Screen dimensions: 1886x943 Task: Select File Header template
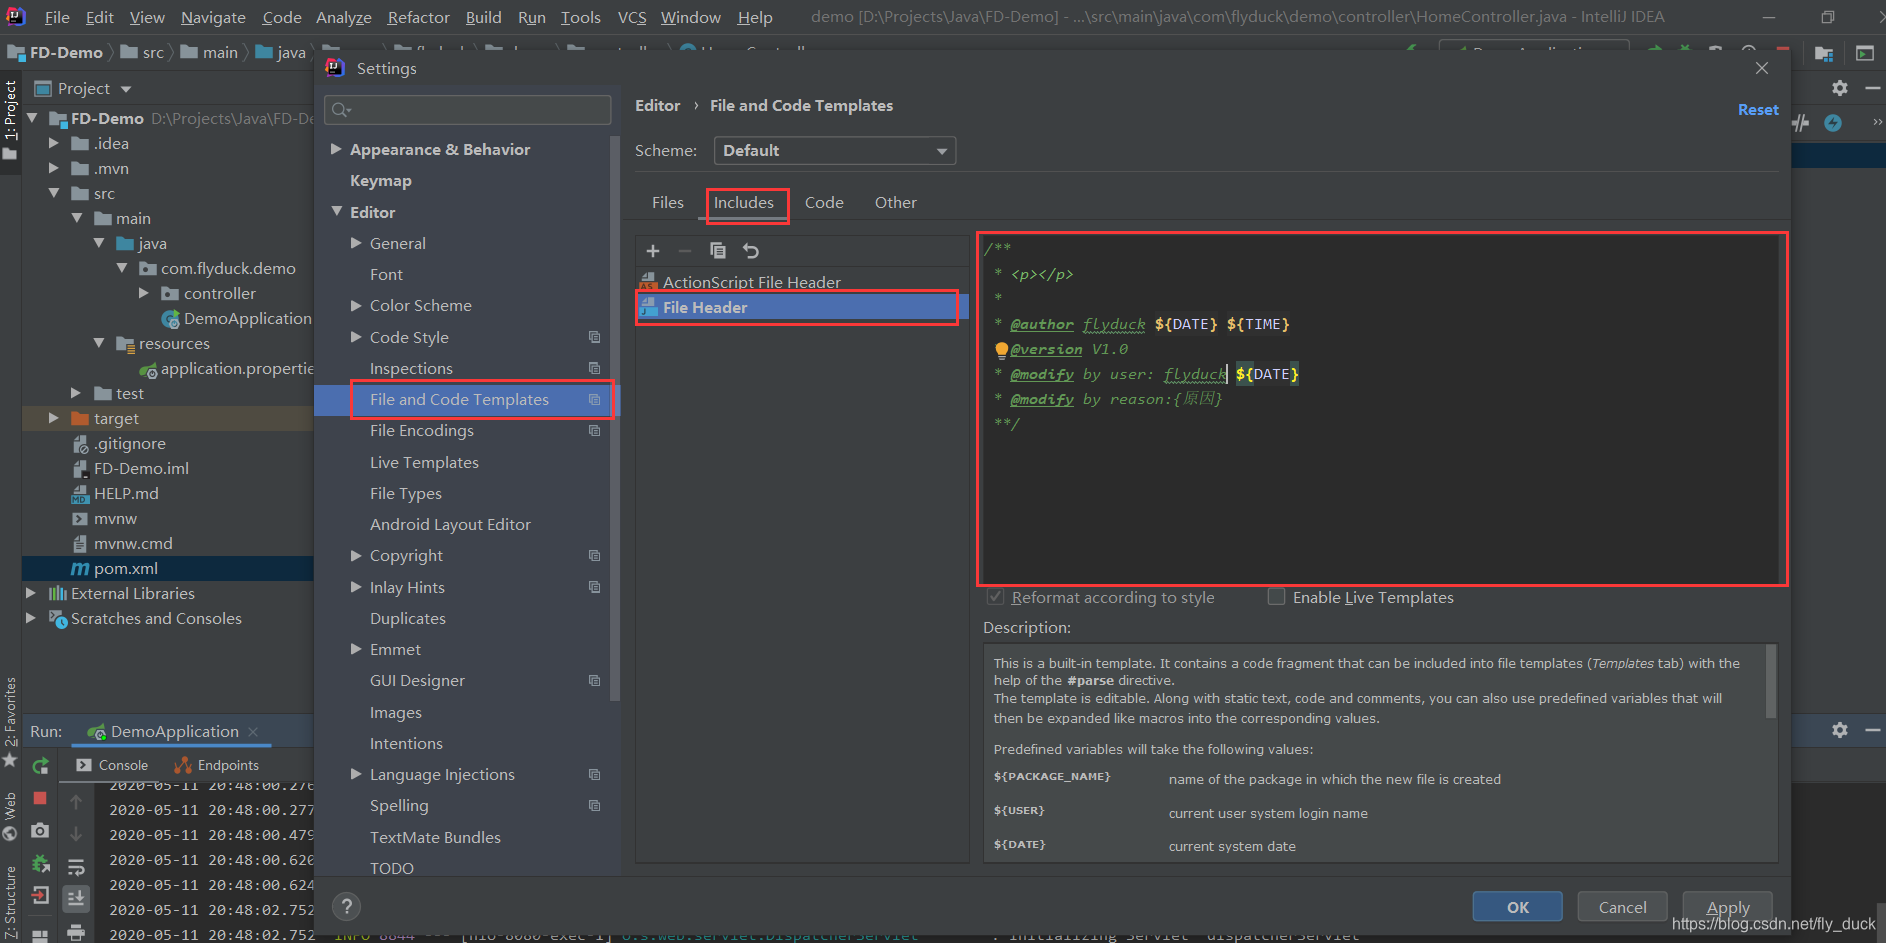[797, 307]
